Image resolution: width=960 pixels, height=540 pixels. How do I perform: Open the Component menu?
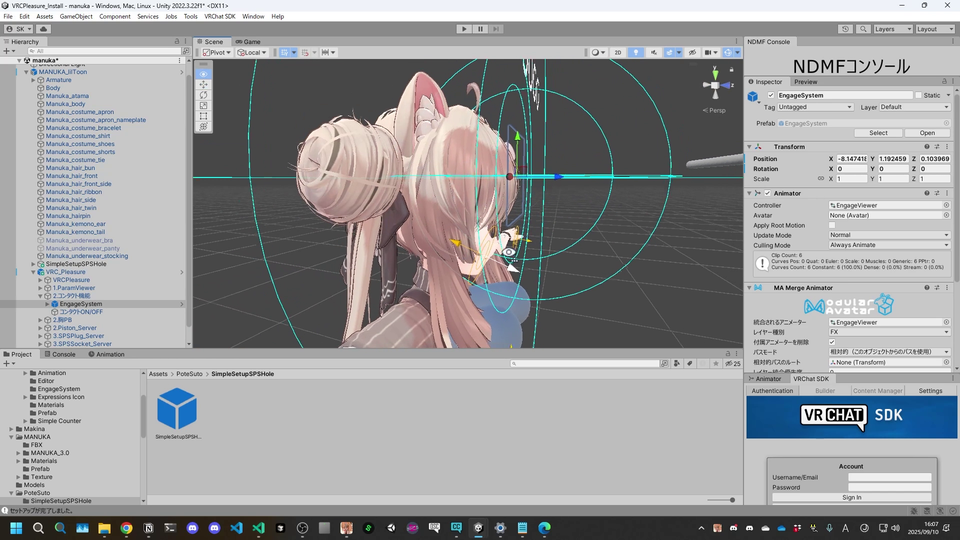[114, 17]
